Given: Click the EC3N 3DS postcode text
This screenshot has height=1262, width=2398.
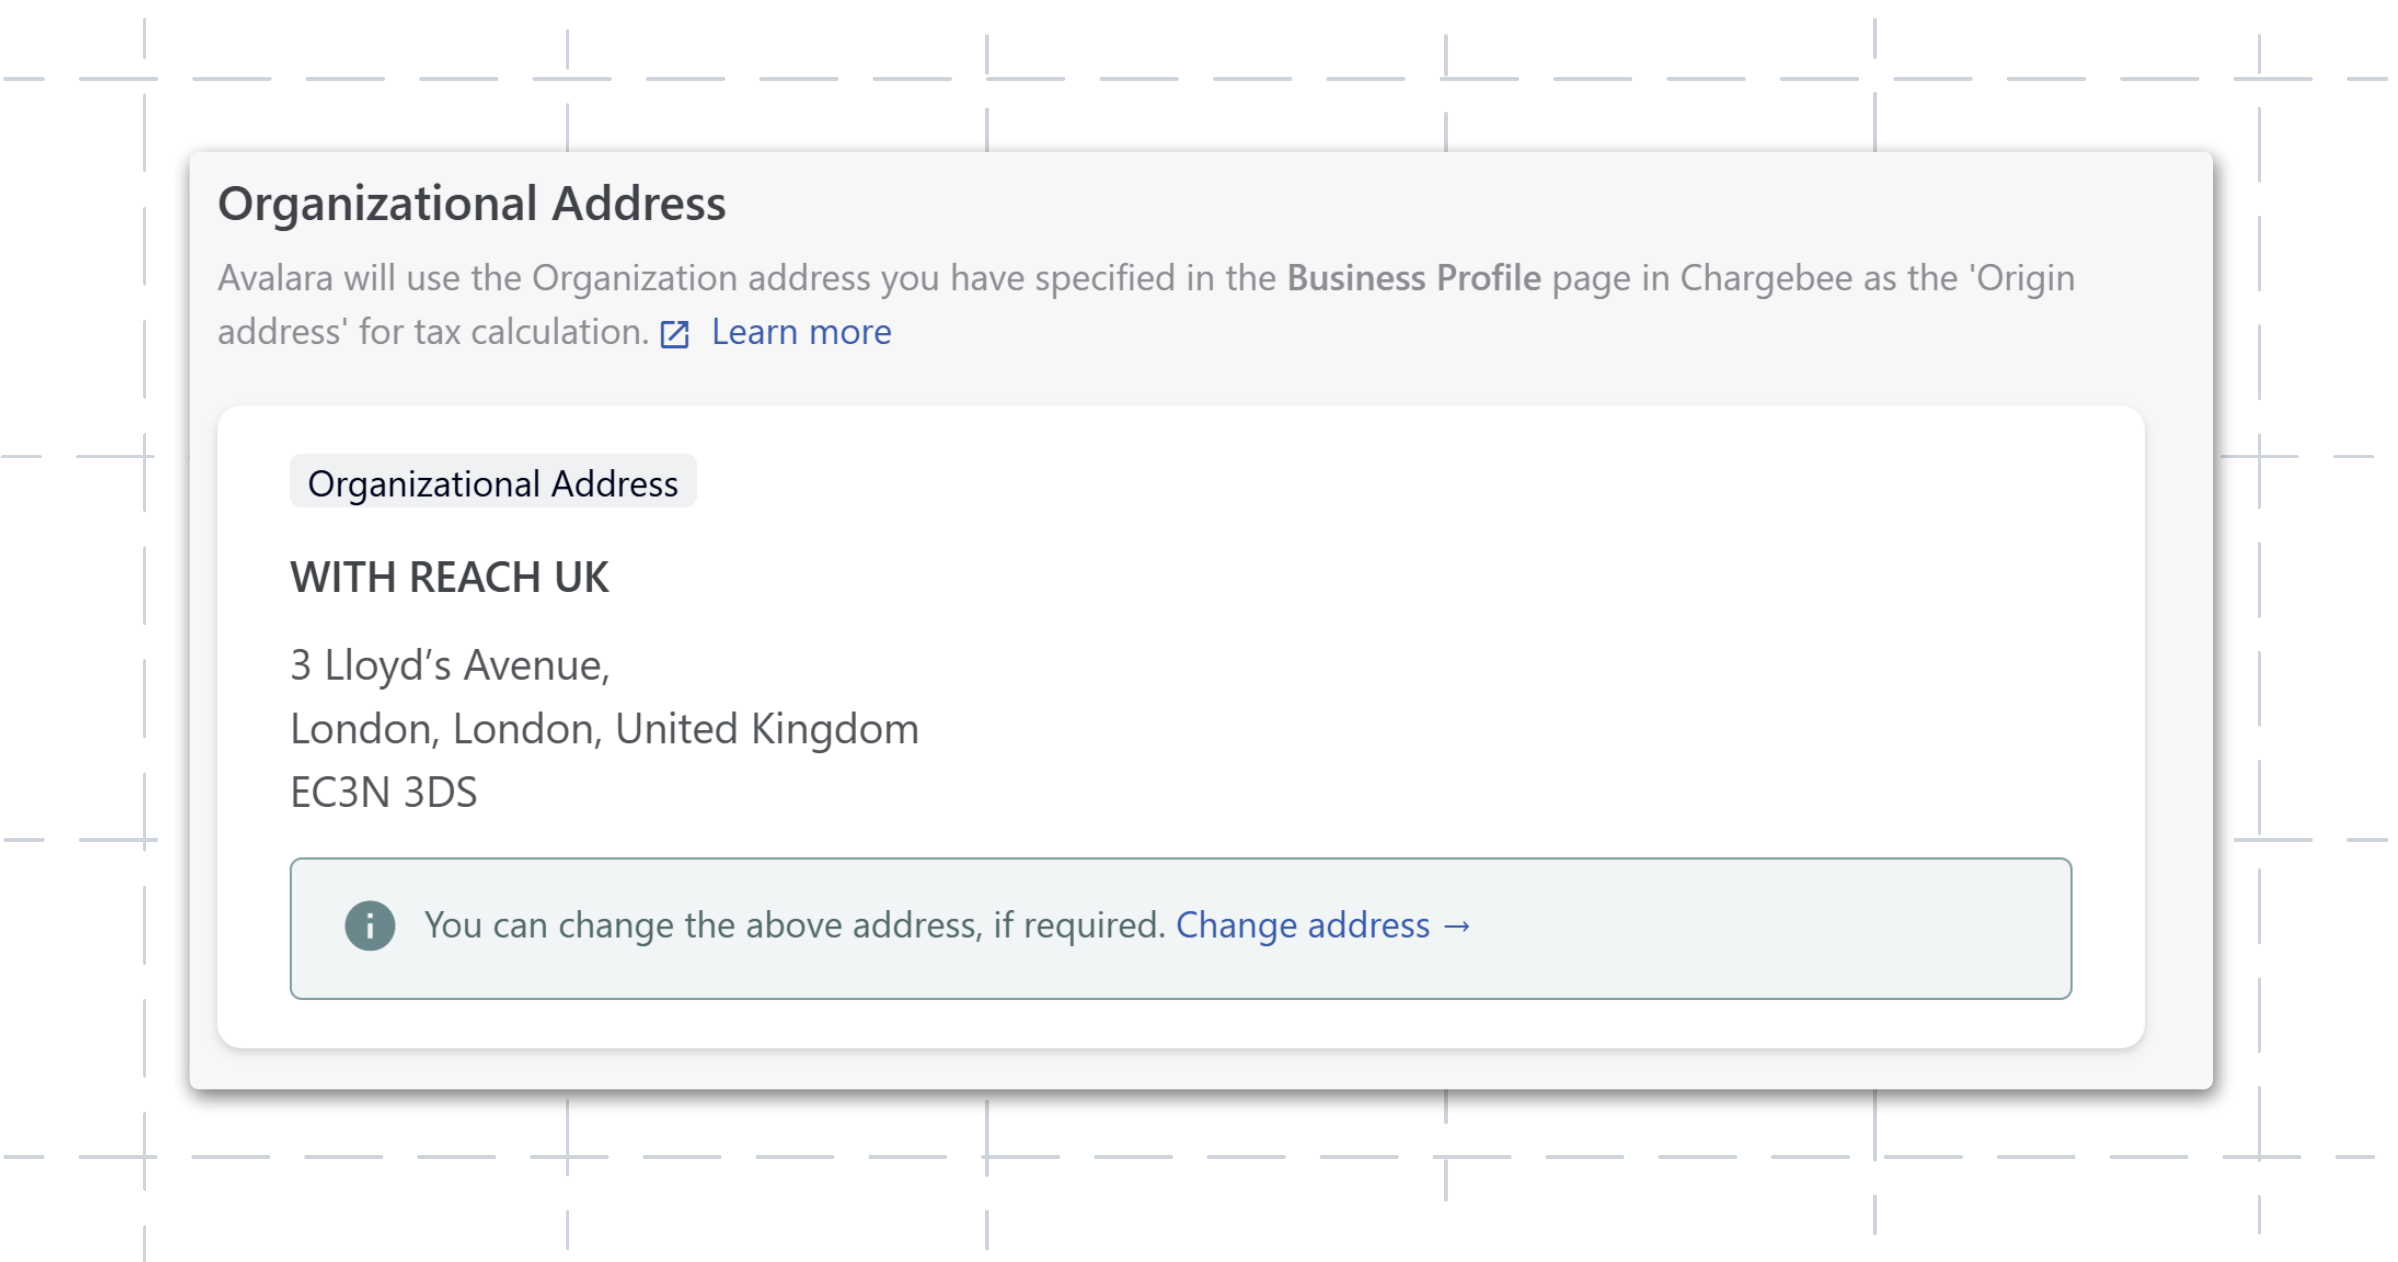Looking at the screenshot, I should [x=383, y=792].
